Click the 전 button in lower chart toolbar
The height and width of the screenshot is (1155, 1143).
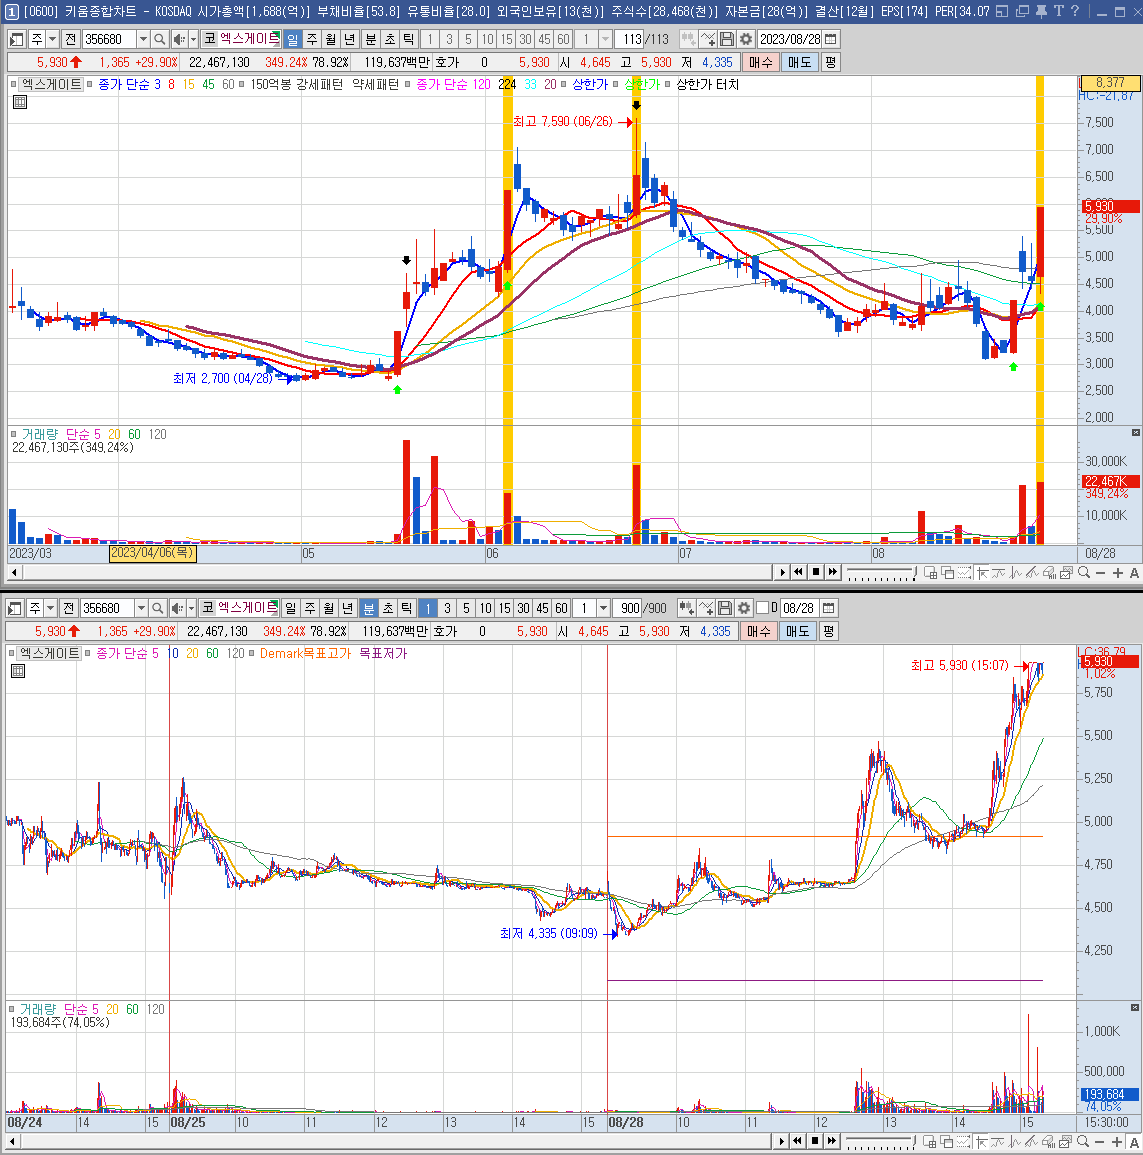click(x=68, y=608)
